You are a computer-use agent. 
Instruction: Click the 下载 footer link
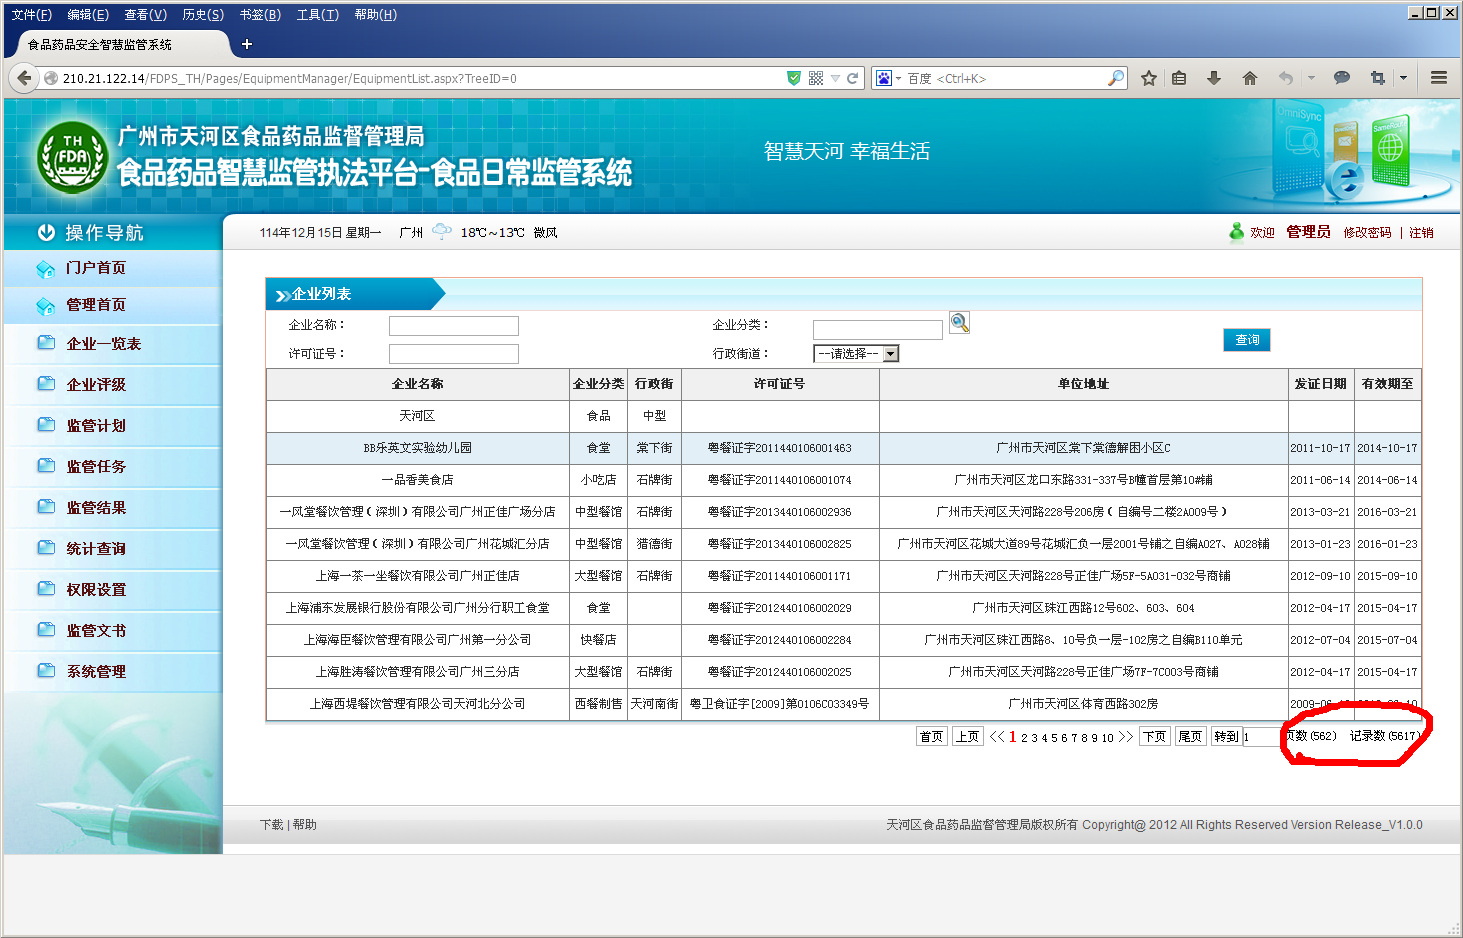click(272, 825)
